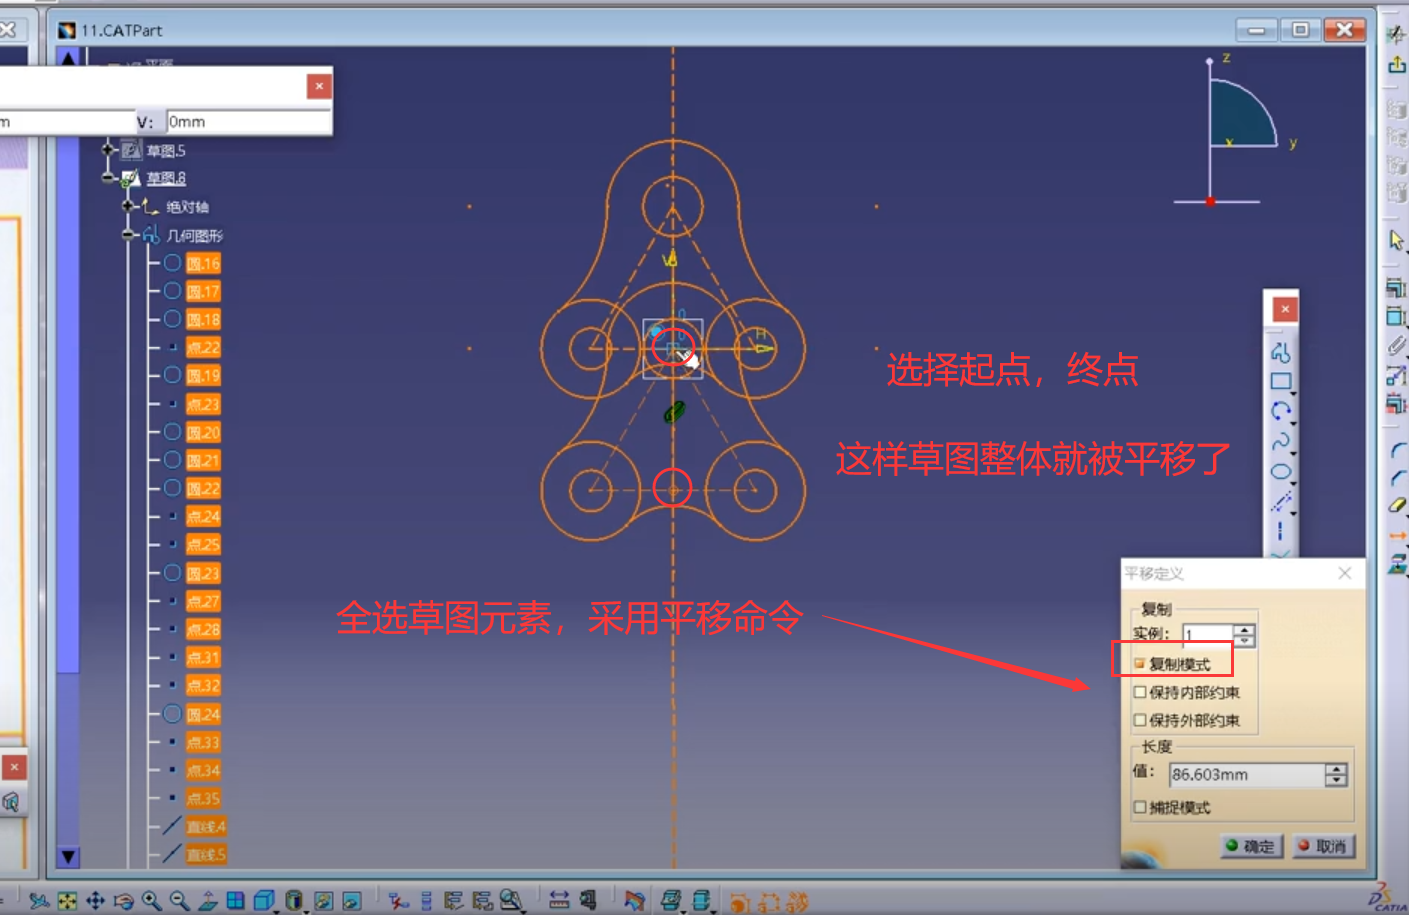Click the Isometric view cube icon
Screen dimensions: 1409x915
(263, 901)
